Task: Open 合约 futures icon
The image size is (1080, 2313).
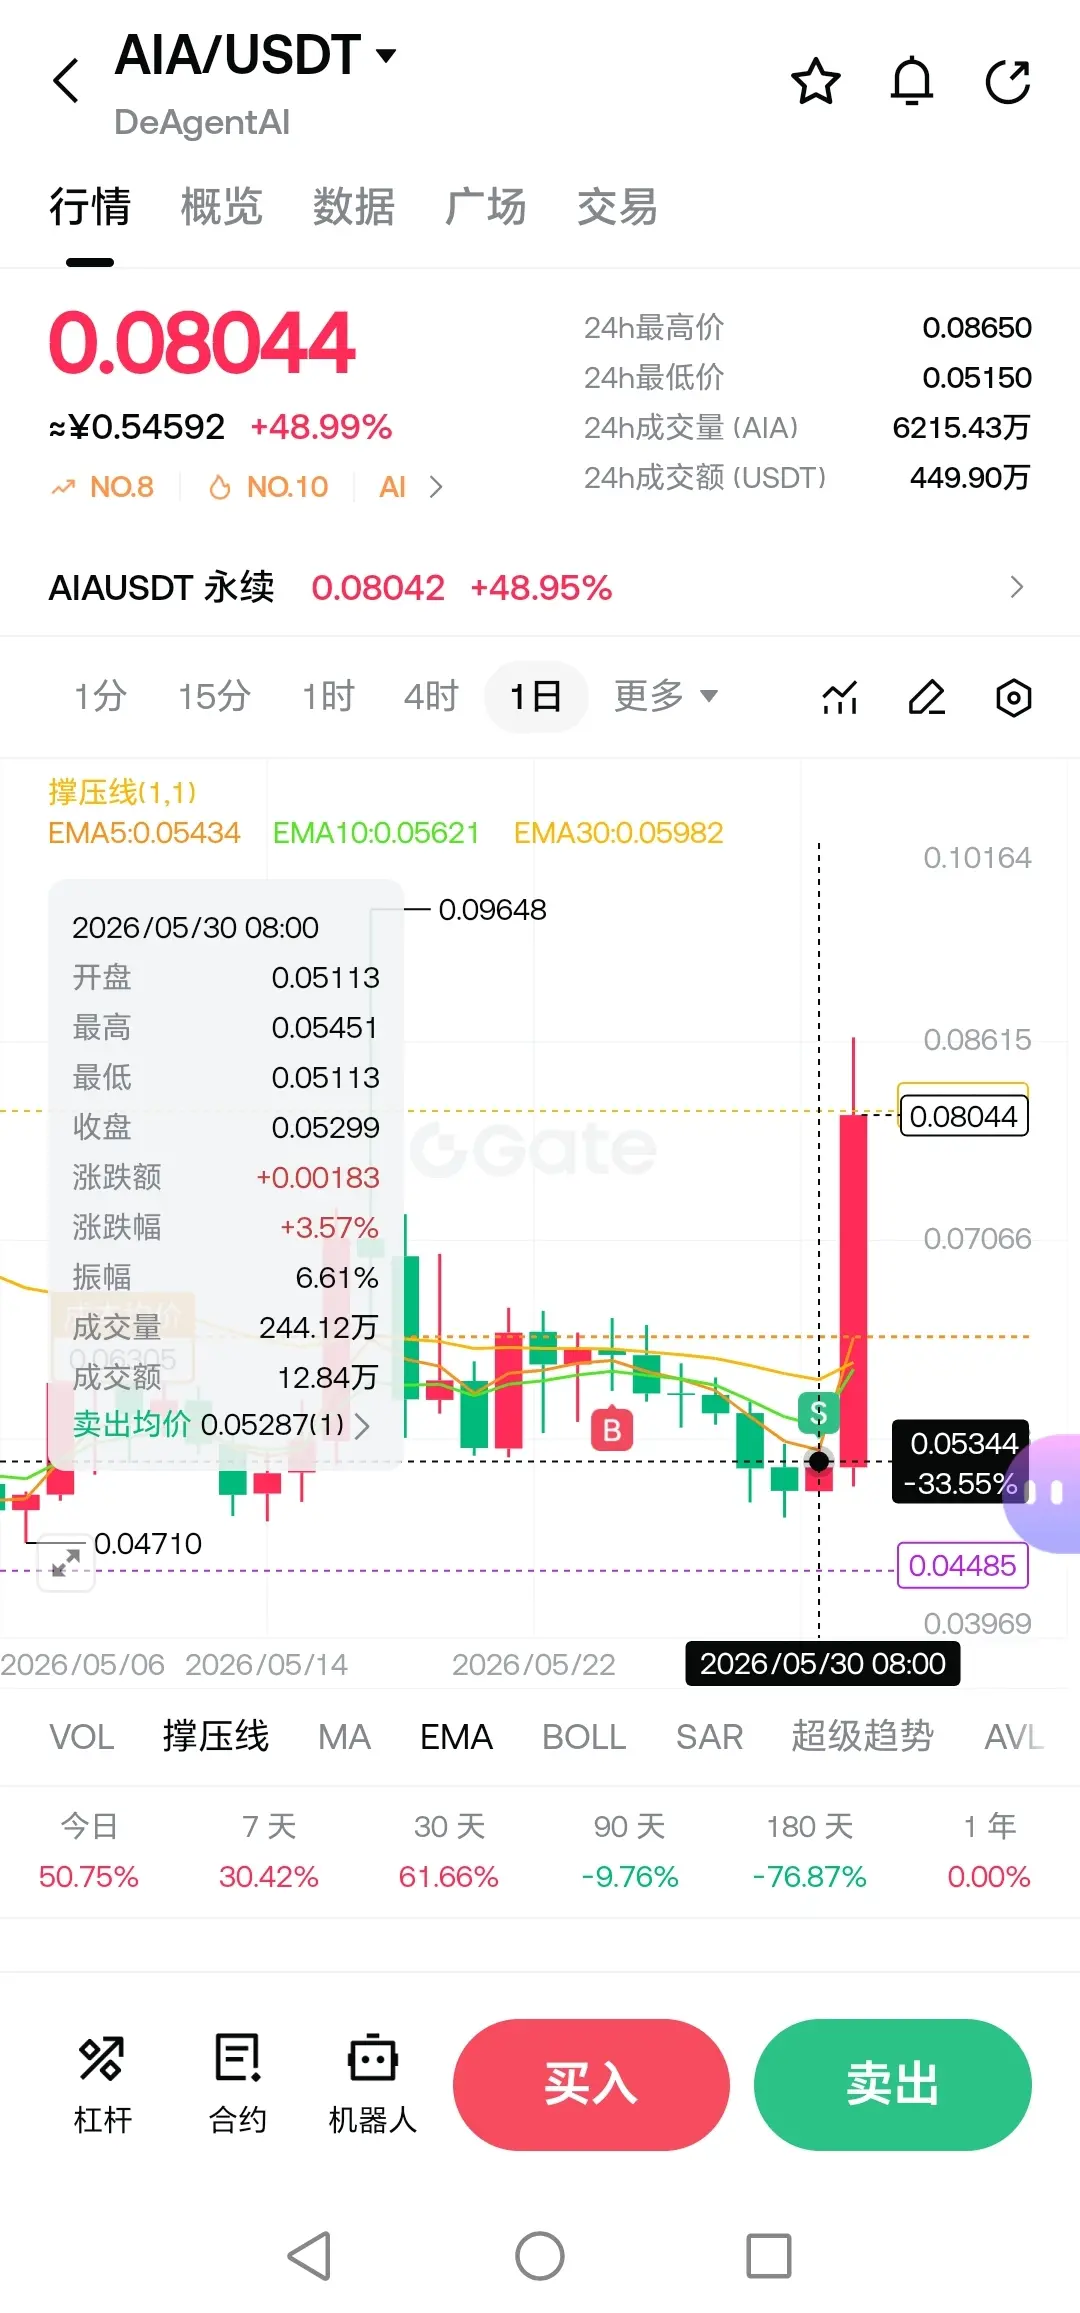Action: tap(237, 2084)
